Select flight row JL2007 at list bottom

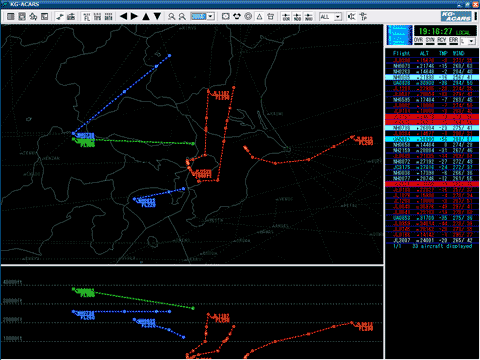click(432, 240)
